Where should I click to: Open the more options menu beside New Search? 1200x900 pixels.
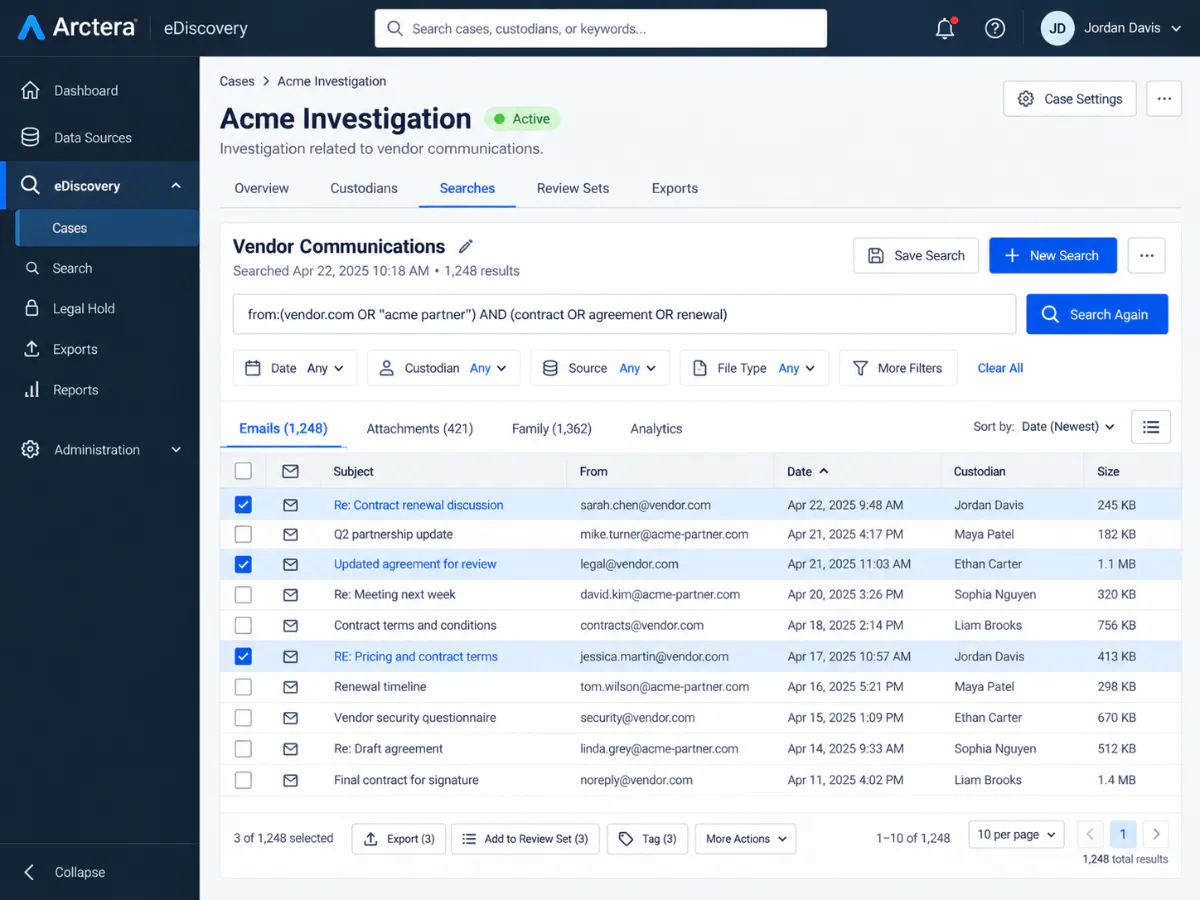[1146, 255]
